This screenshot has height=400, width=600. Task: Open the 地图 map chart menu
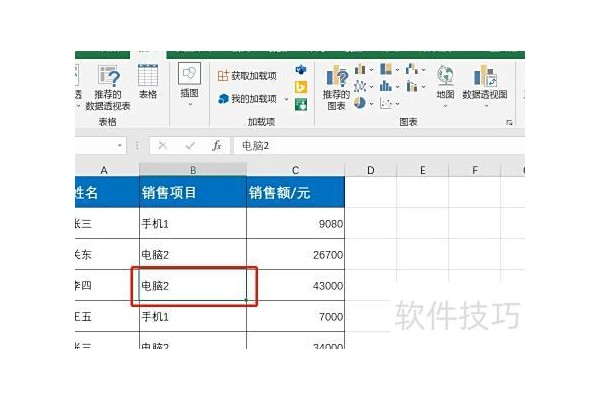pyautogui.click(x=445, y=86)
